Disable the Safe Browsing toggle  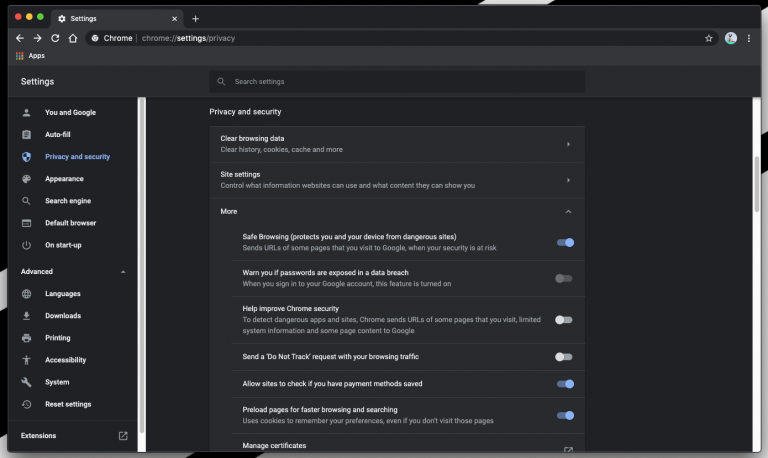pos(565,242)
